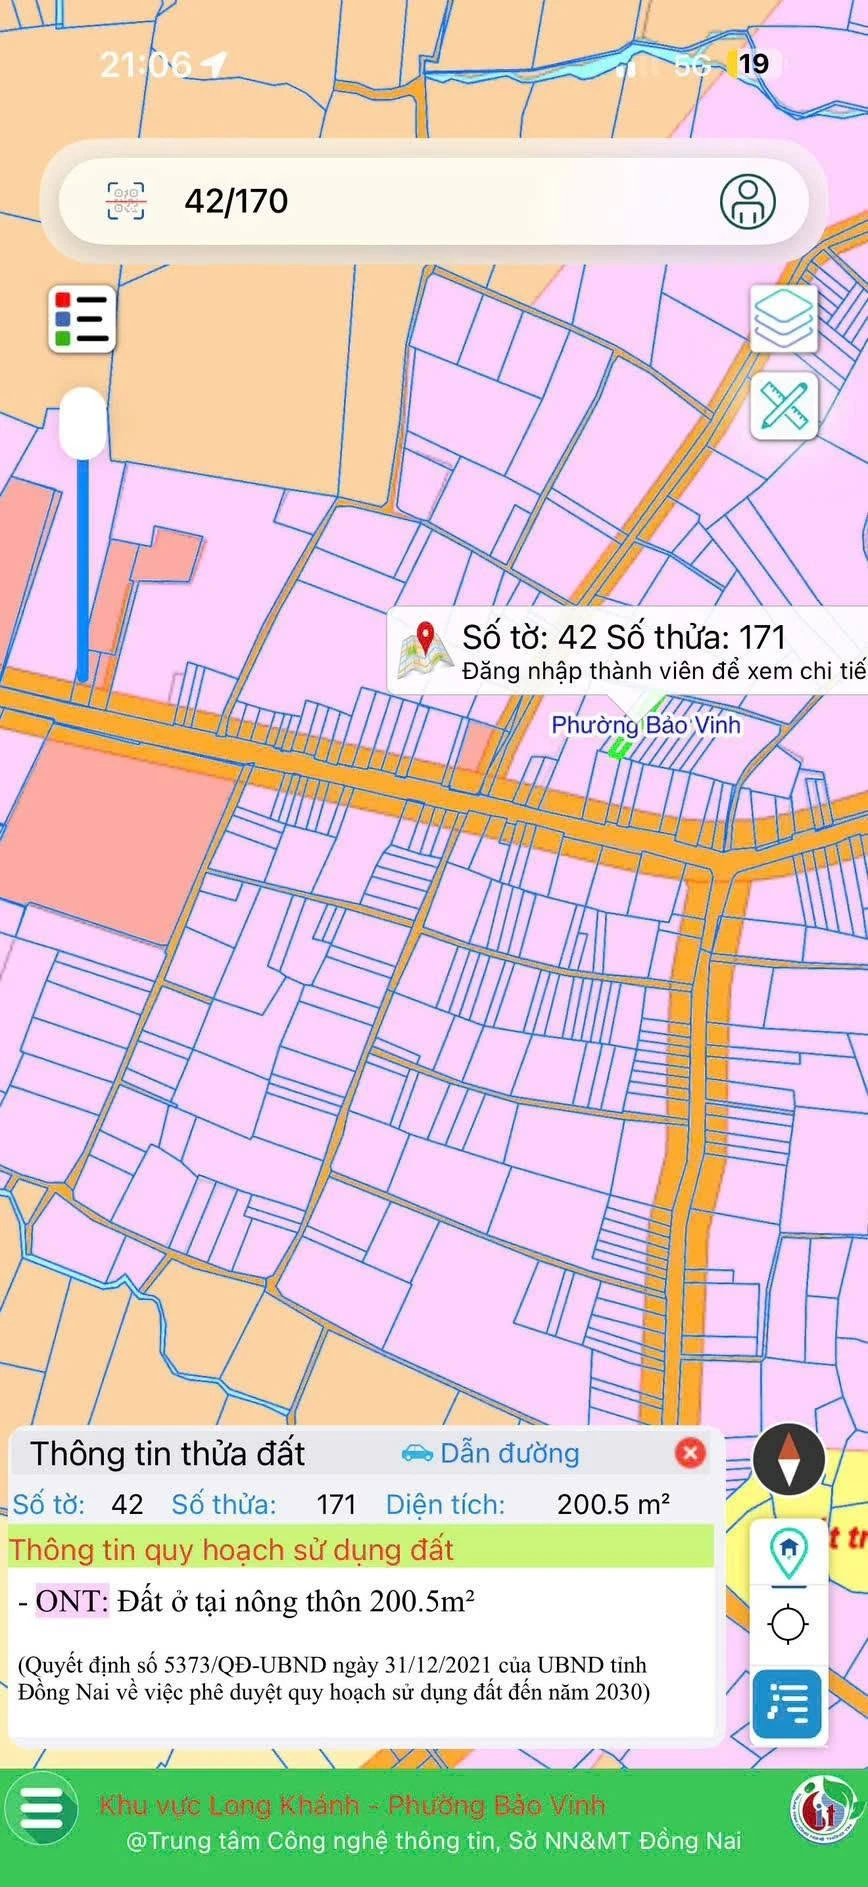Close the Thông tin thửa đất panel
The width and height of the screenshot is (868, 1887).
click(x=690, y=1453)
